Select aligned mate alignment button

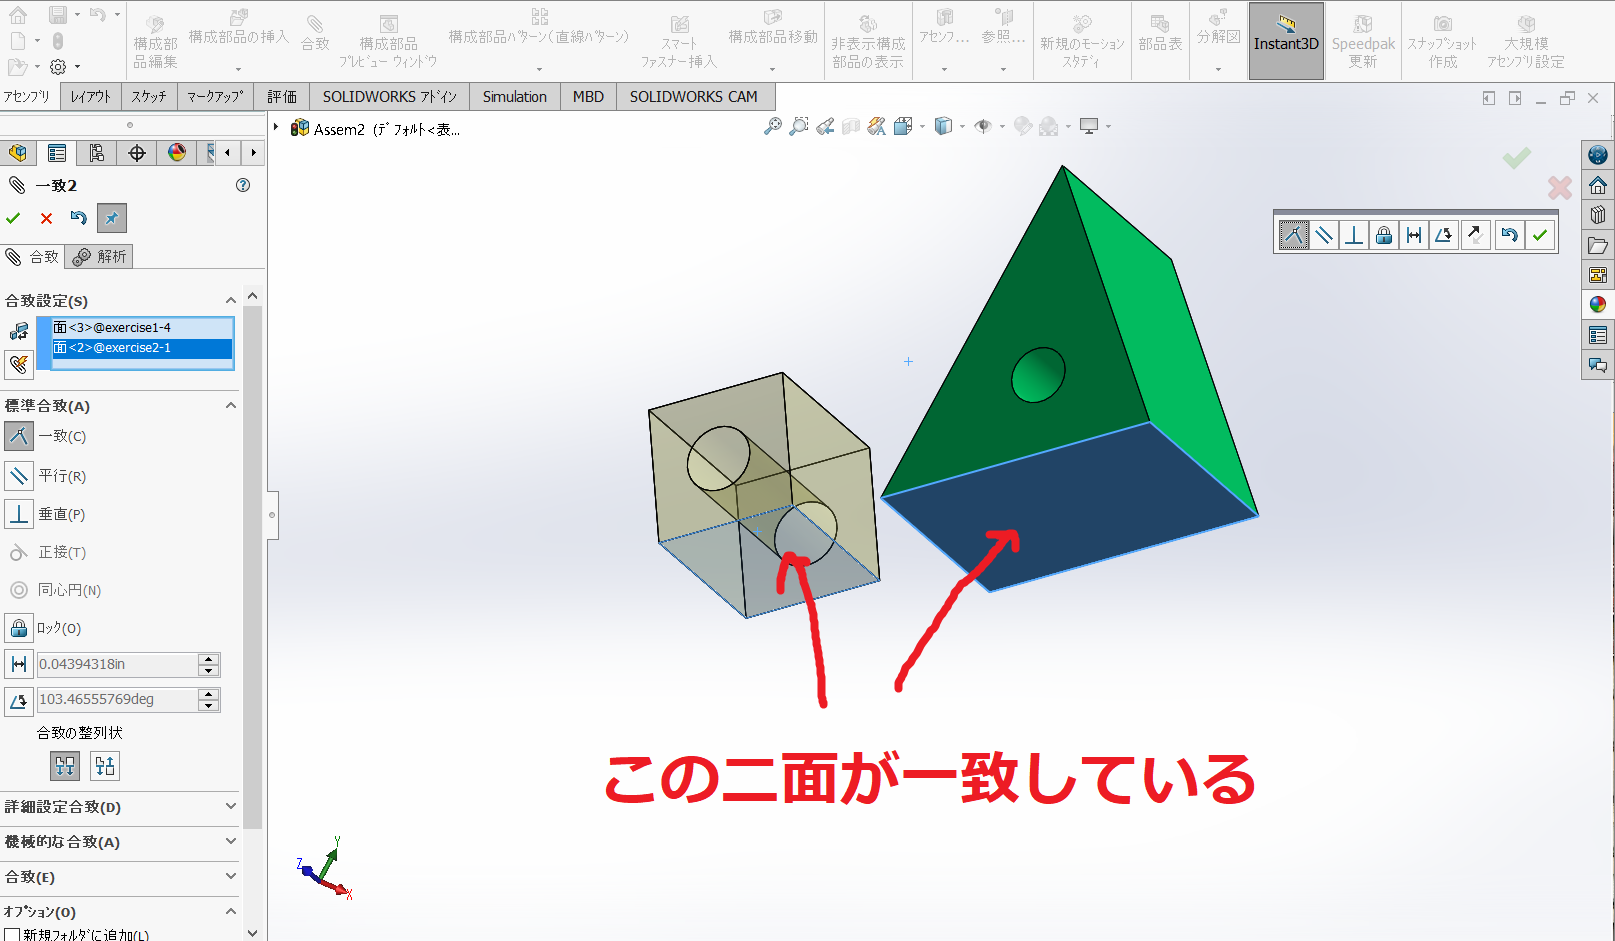65,766
